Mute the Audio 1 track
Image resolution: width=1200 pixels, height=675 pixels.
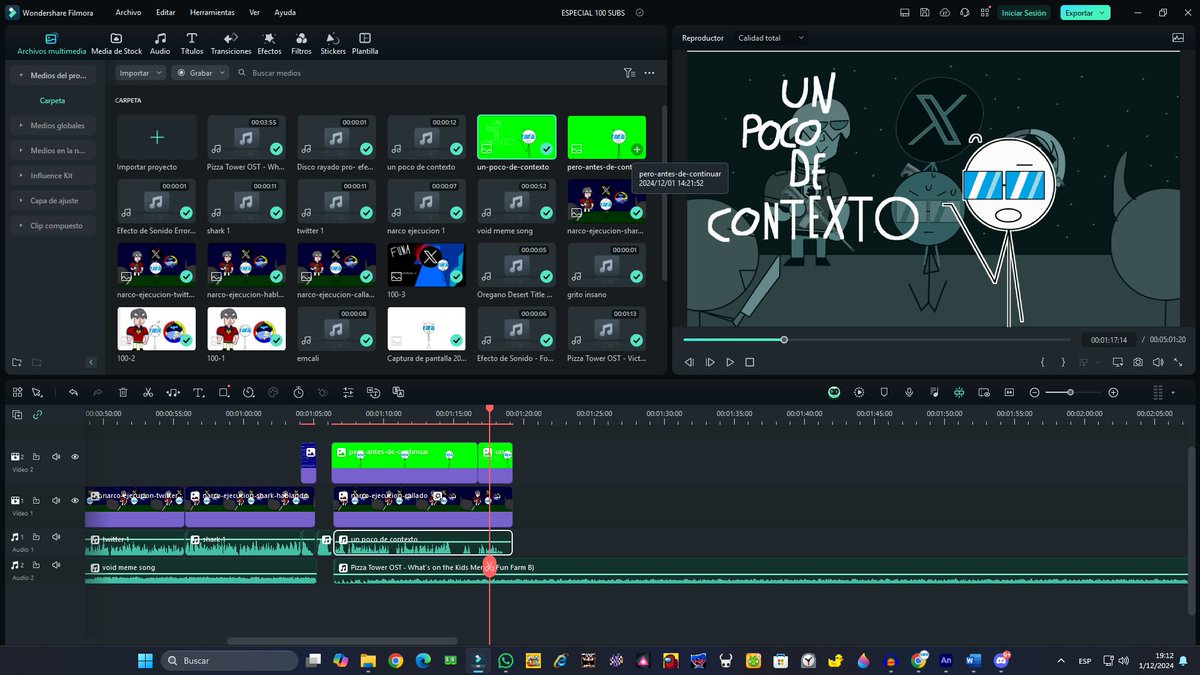click(55, 538)
